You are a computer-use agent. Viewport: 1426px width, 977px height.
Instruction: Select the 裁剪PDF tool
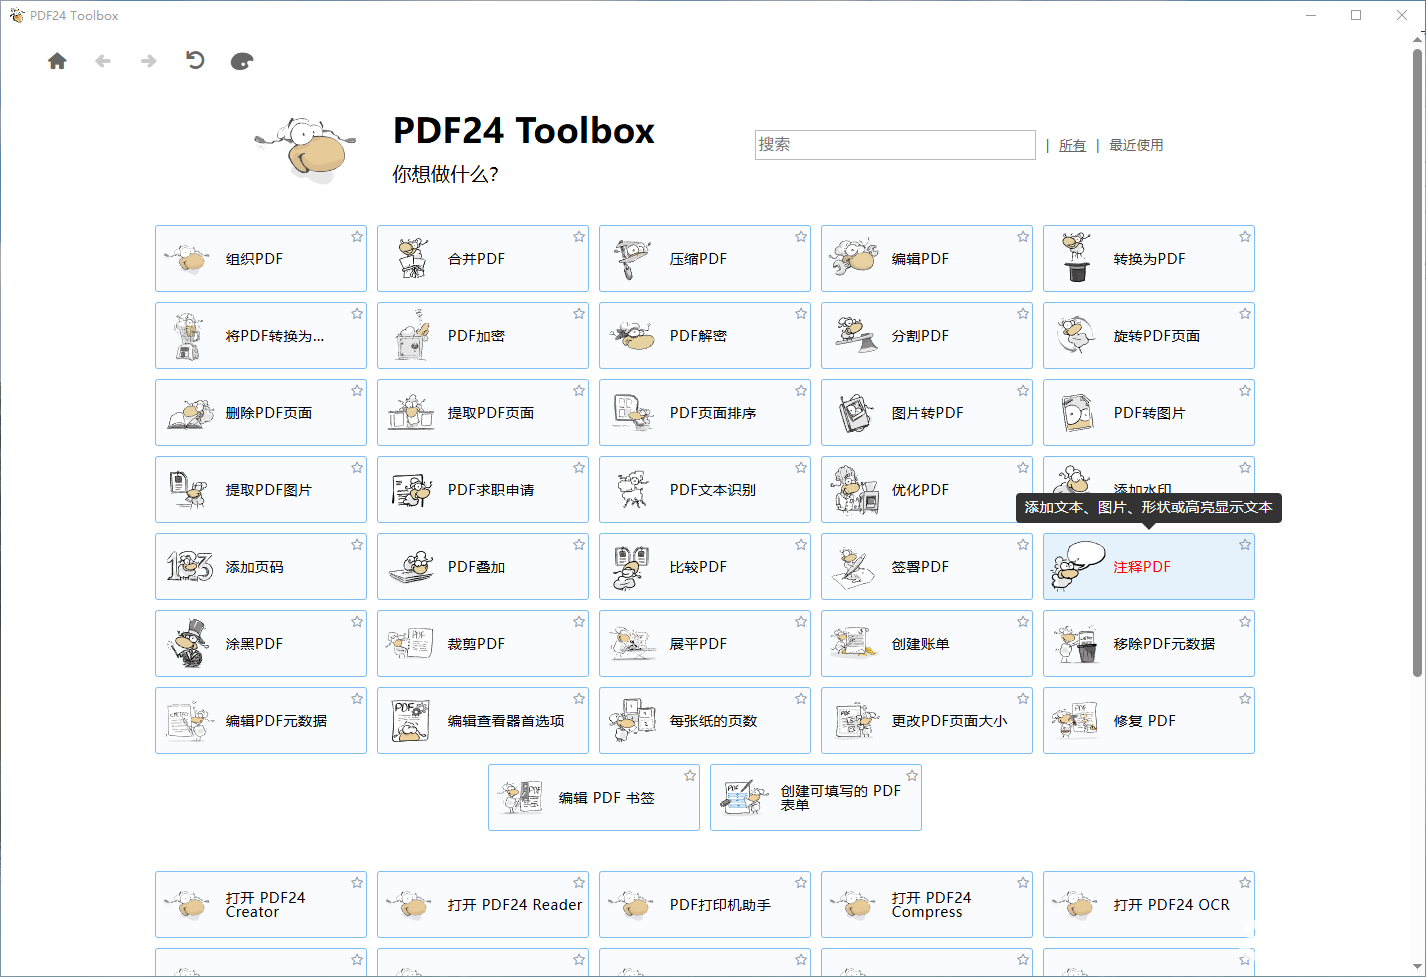[483, 643]
